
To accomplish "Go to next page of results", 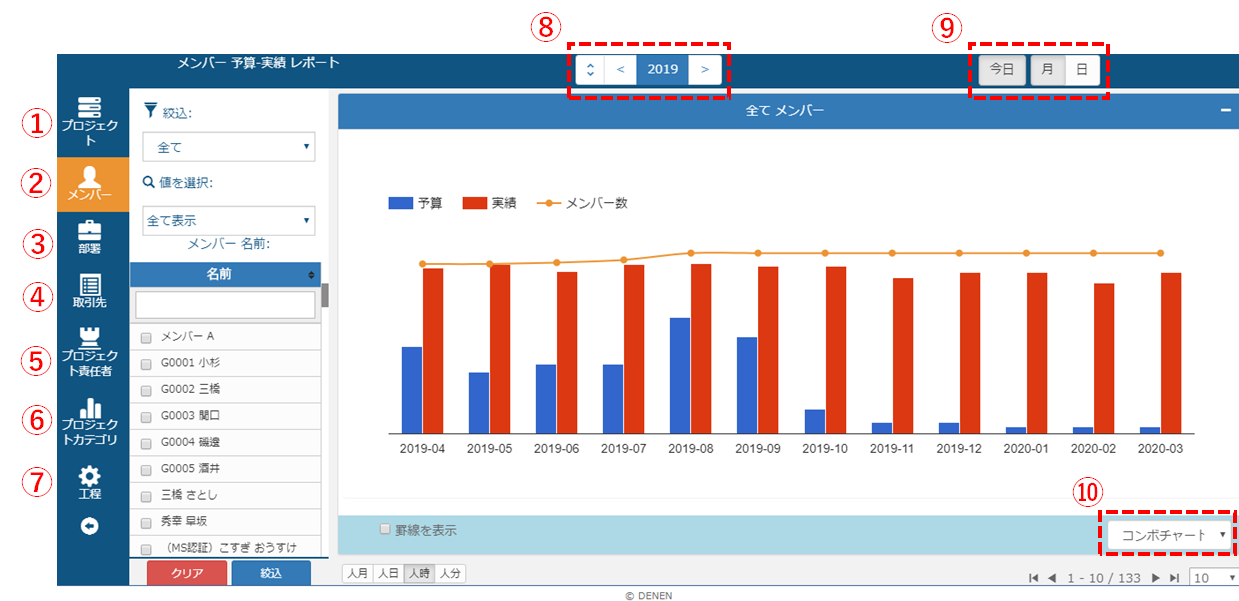I will [1156, 578].
